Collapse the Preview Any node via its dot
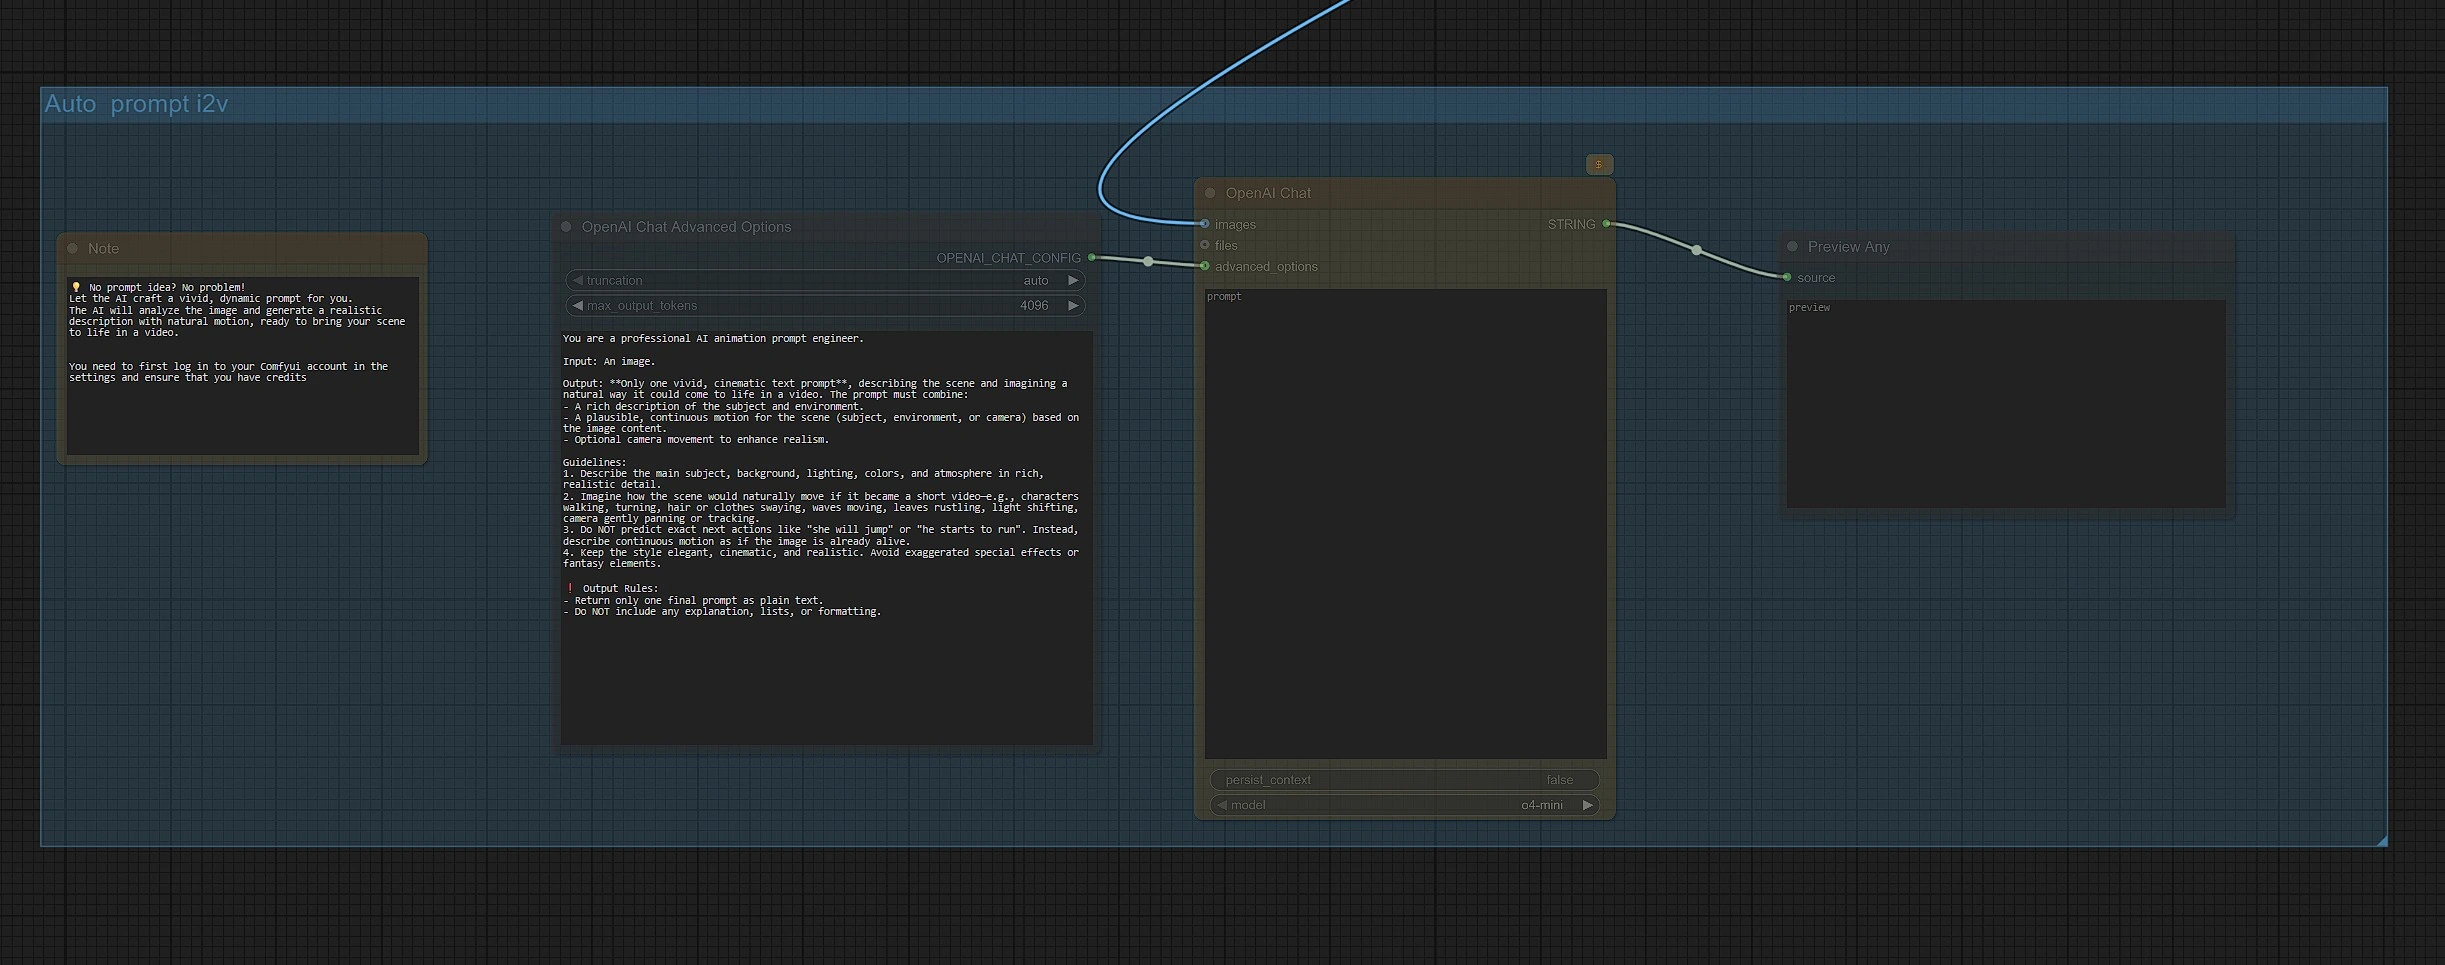 pos(1792,246)
